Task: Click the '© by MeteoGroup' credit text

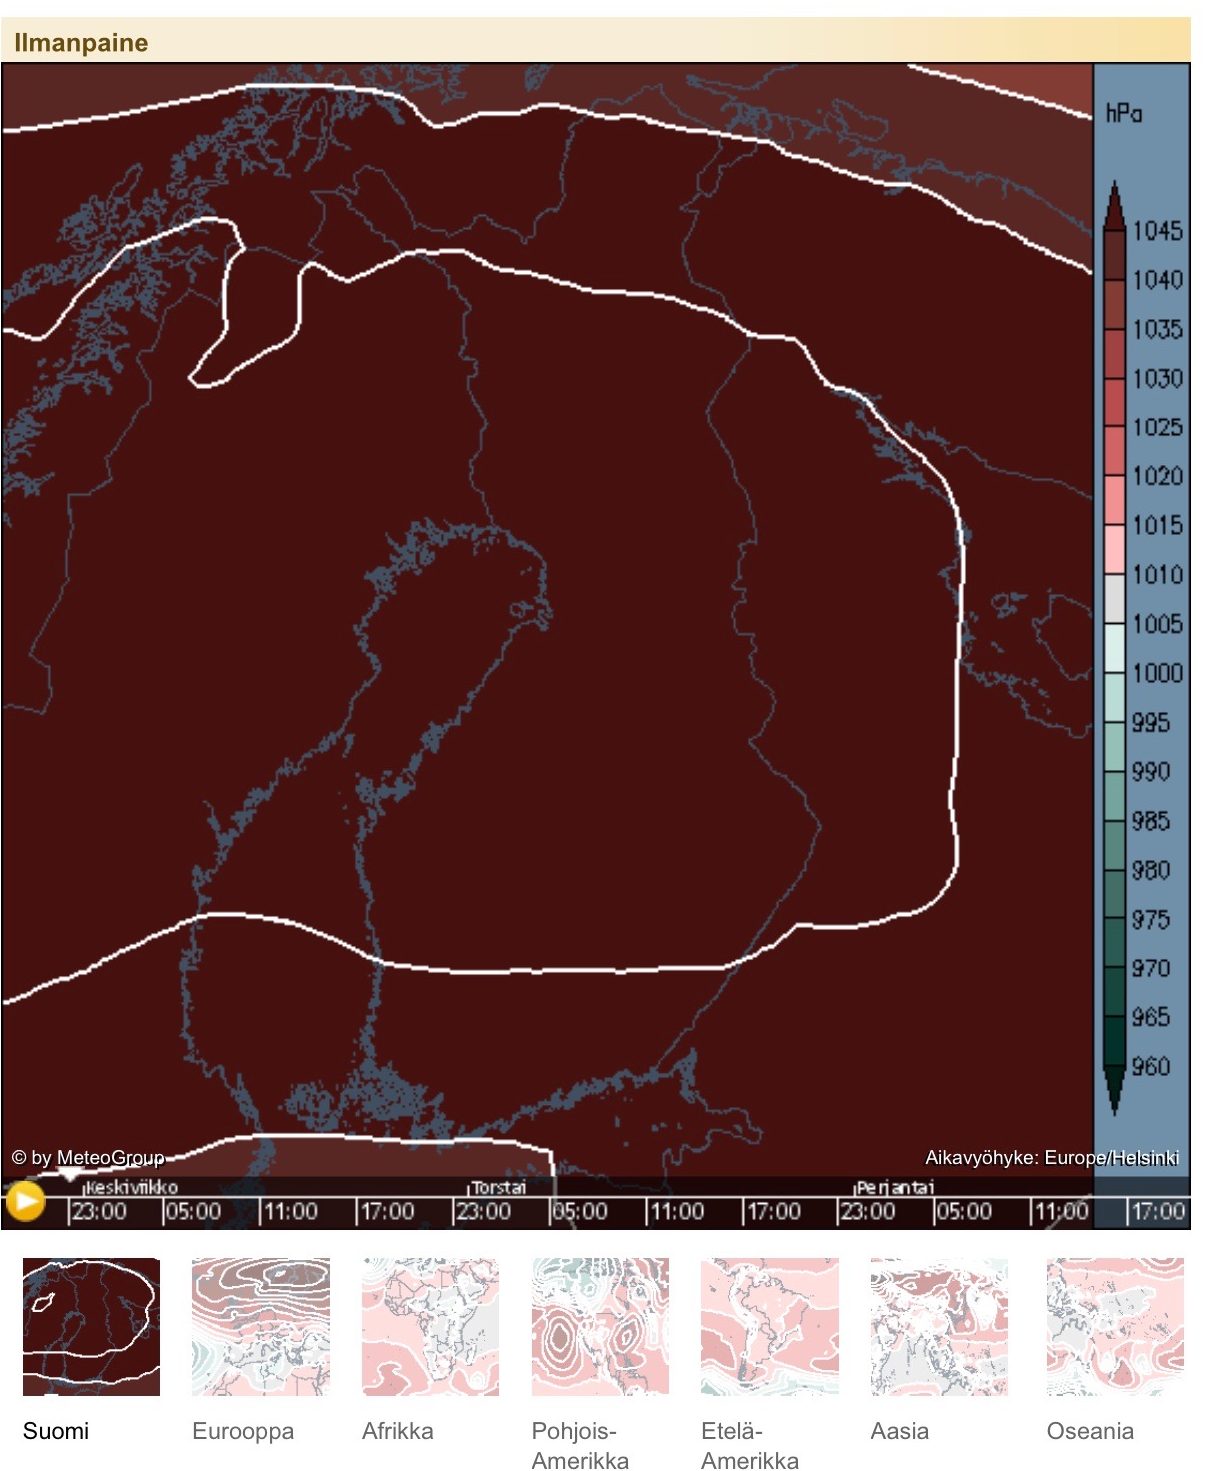Action: tap(88, 1158)
